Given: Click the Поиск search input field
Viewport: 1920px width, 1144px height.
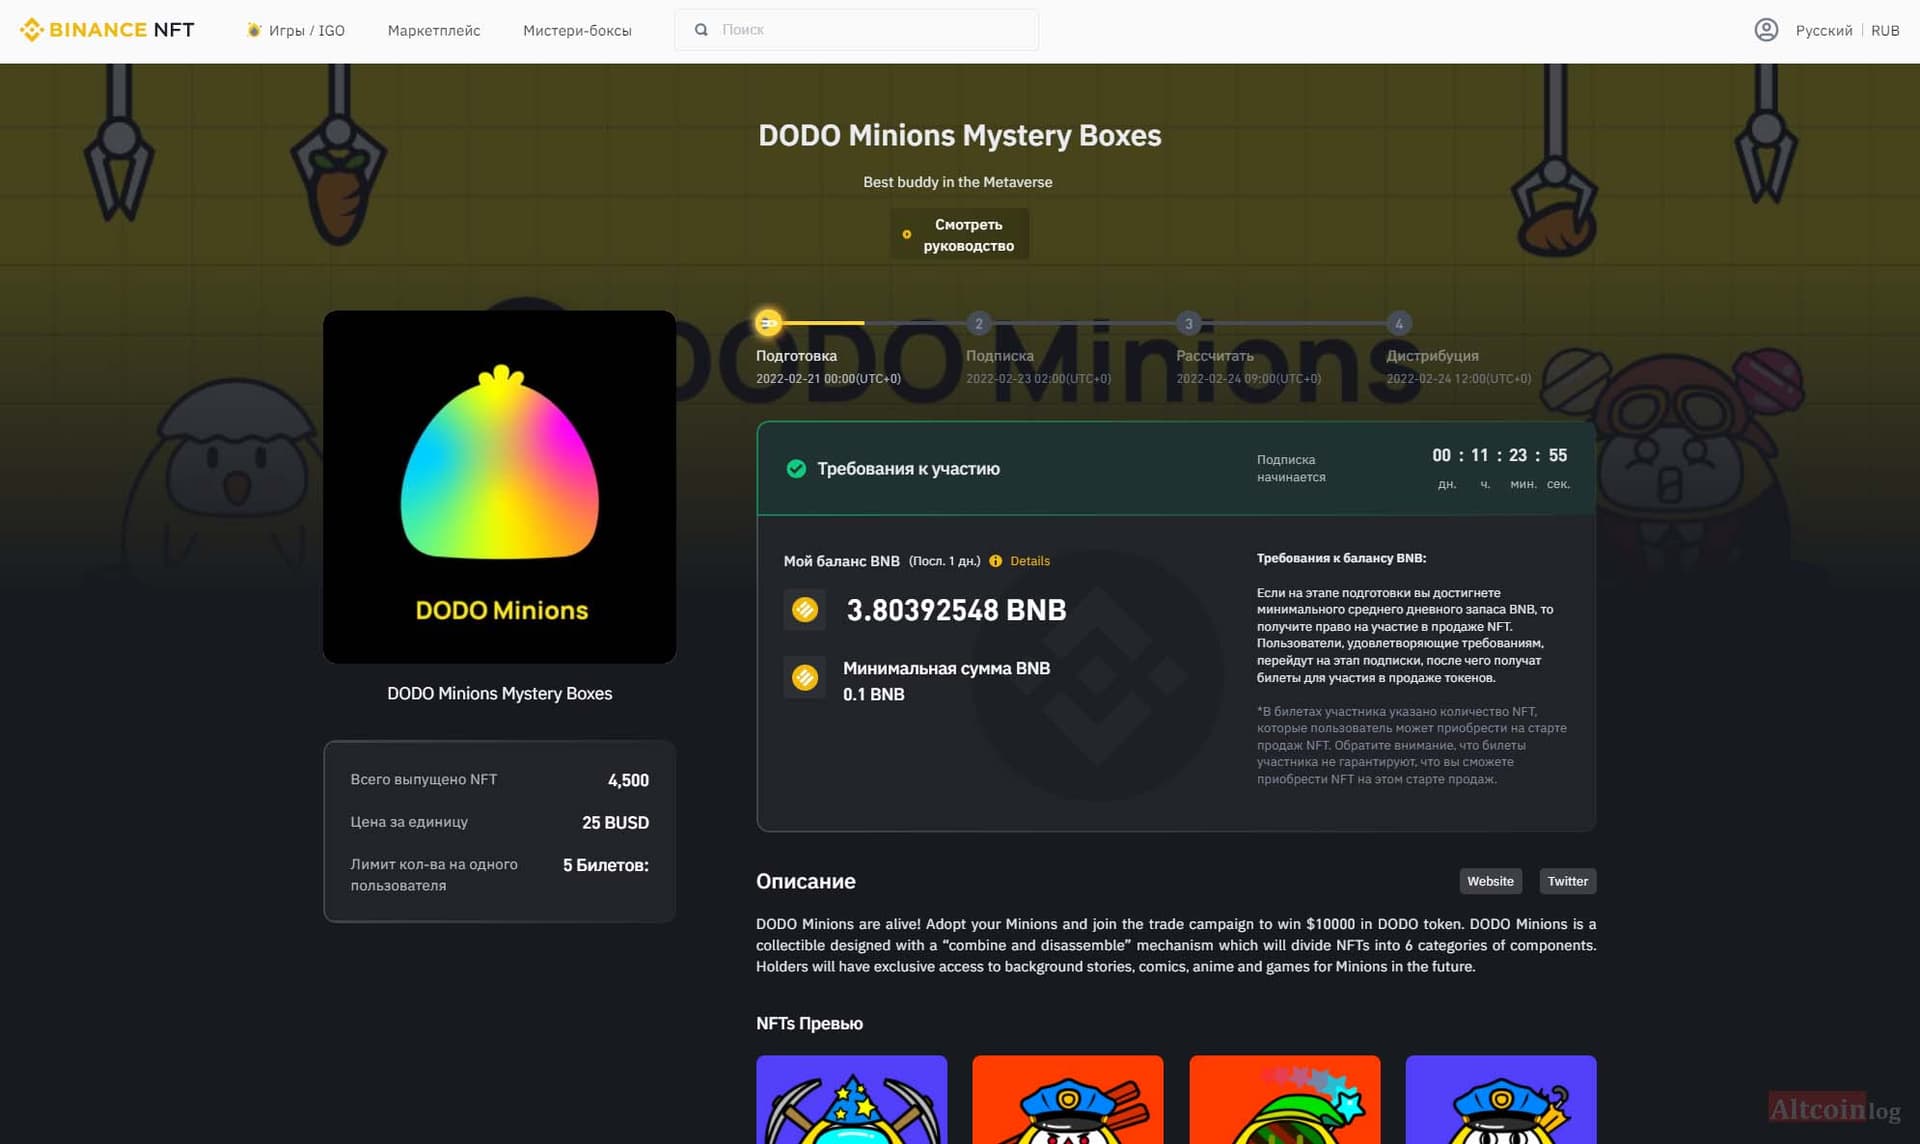Looking at the screenshot, I should point(856,30).
